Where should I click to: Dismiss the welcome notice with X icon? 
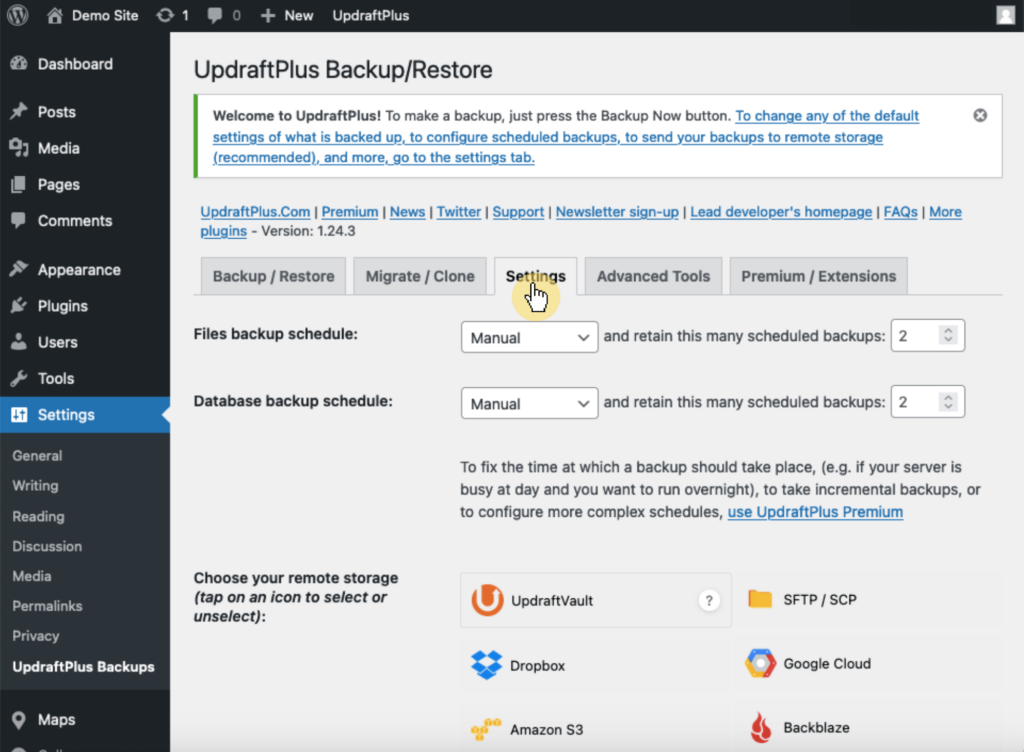point(980,116)
